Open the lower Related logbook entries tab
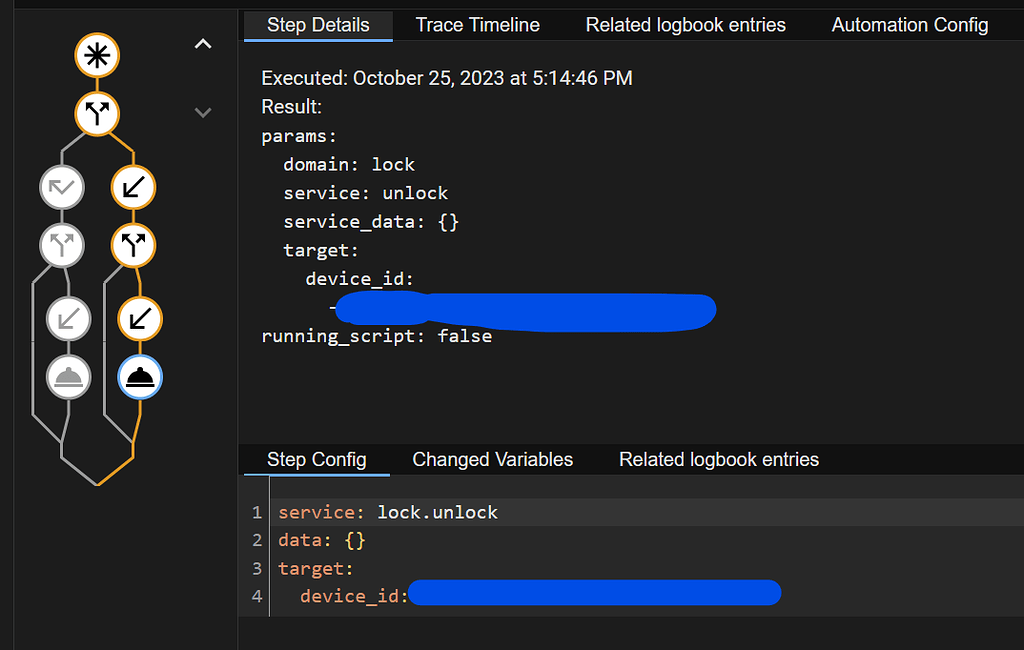Image resolution: width=1024 pixels, height=650 pixels. pyautogui.click(x=718, y=459)
